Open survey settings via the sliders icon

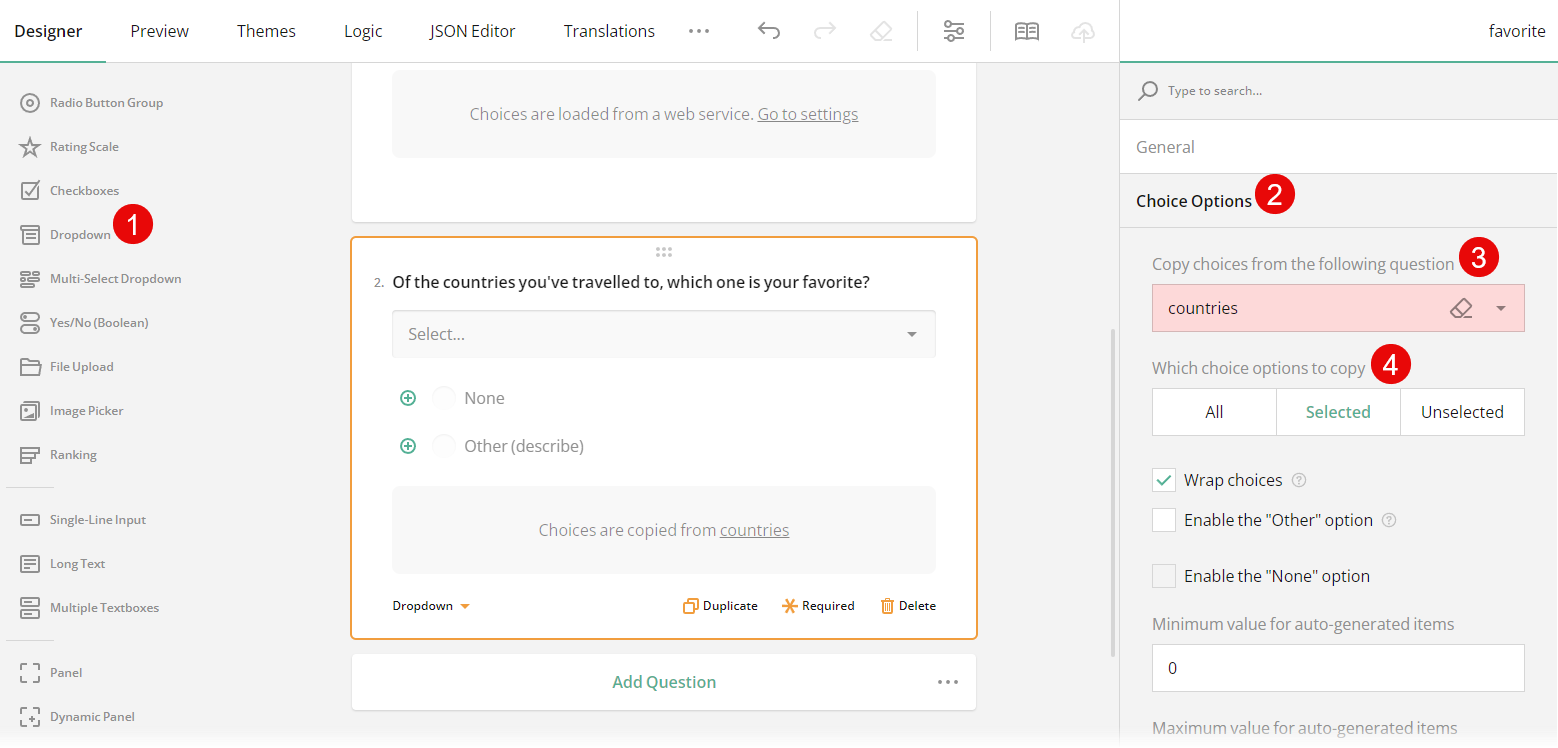(x=953, y=31)
